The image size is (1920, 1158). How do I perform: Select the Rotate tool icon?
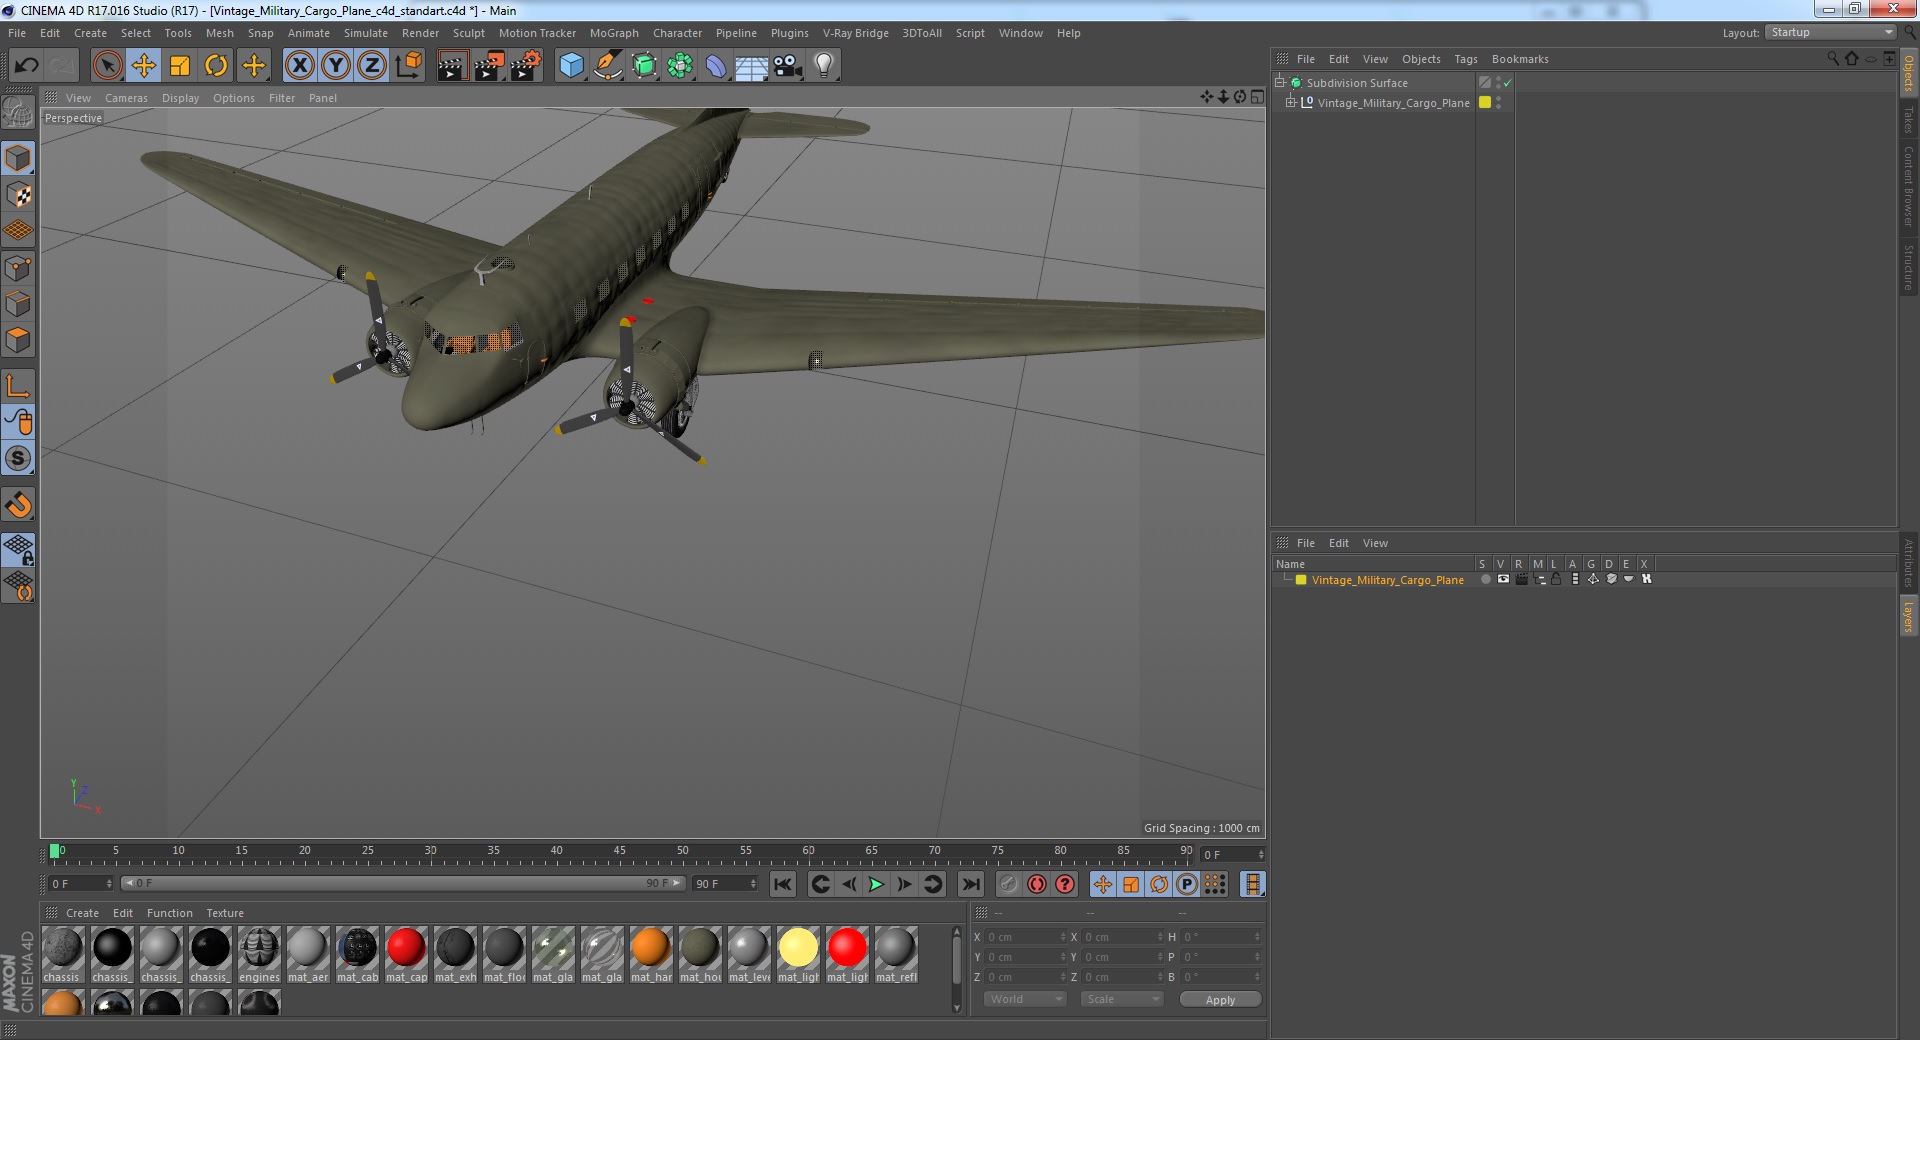tap(216, 66)
